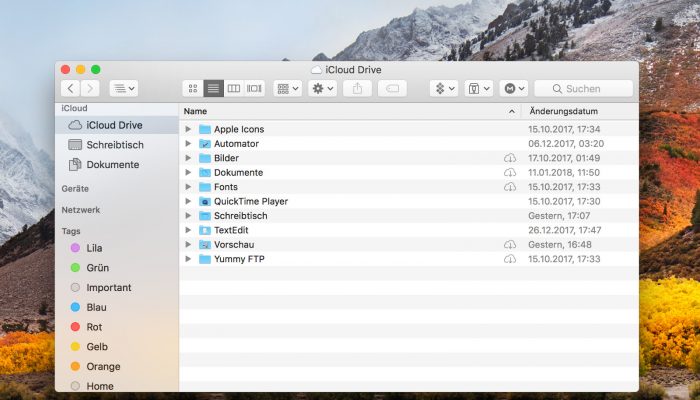Select iCloud Drive in the sidebar

(x=117, y=125)
